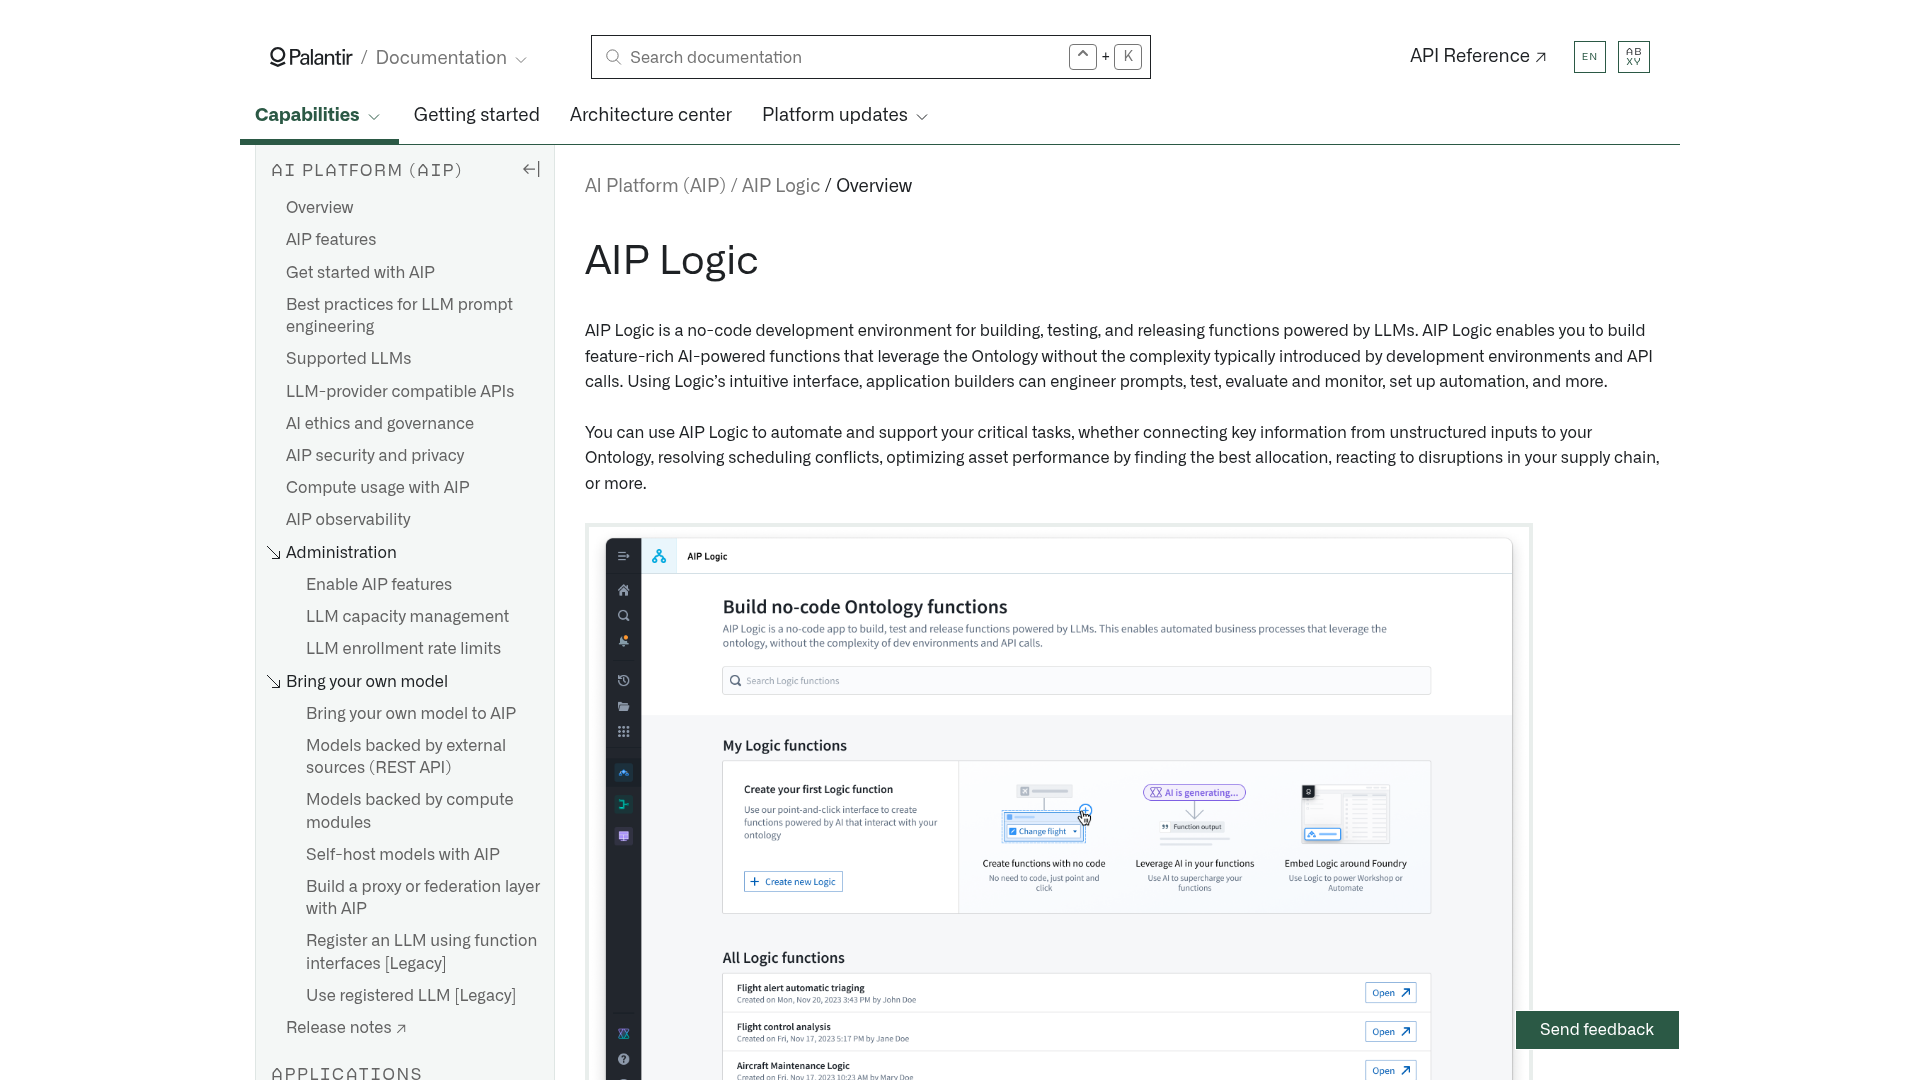Open LLM enrollment rate limits
This screenshot has width=1920, height=1080.
403,648
